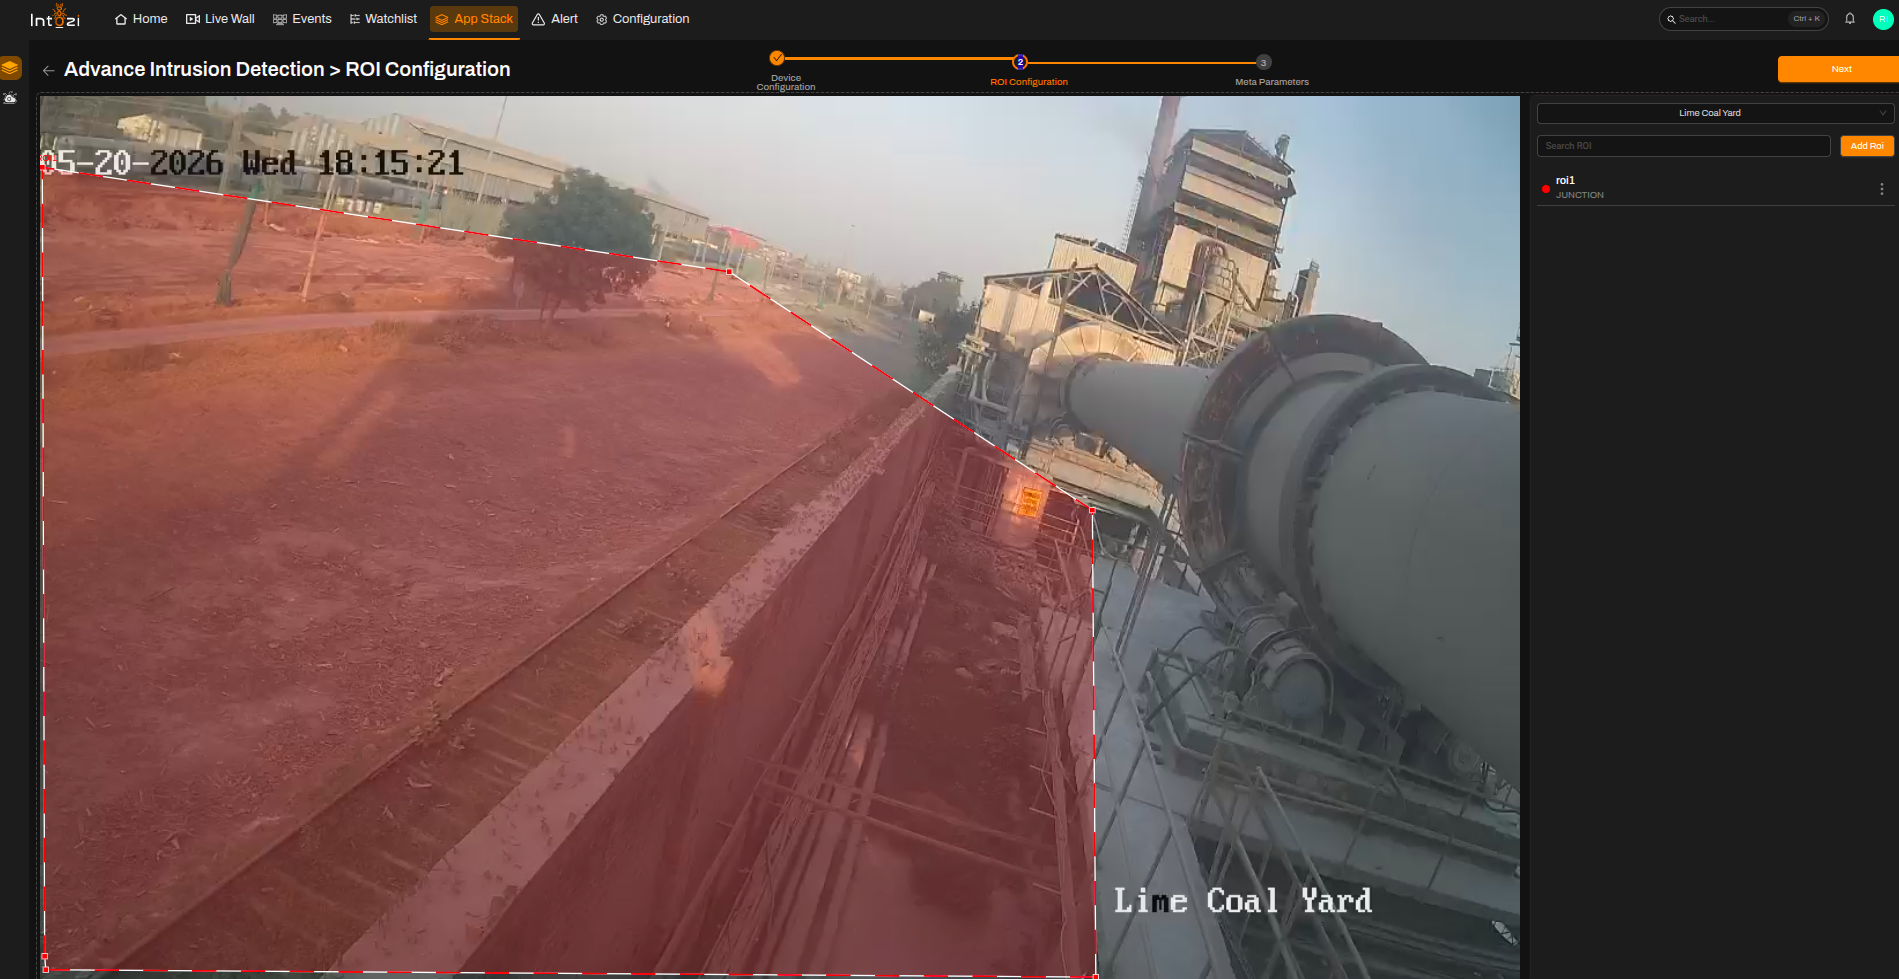Open the Live Wall menu

click(x=220, y=19)
